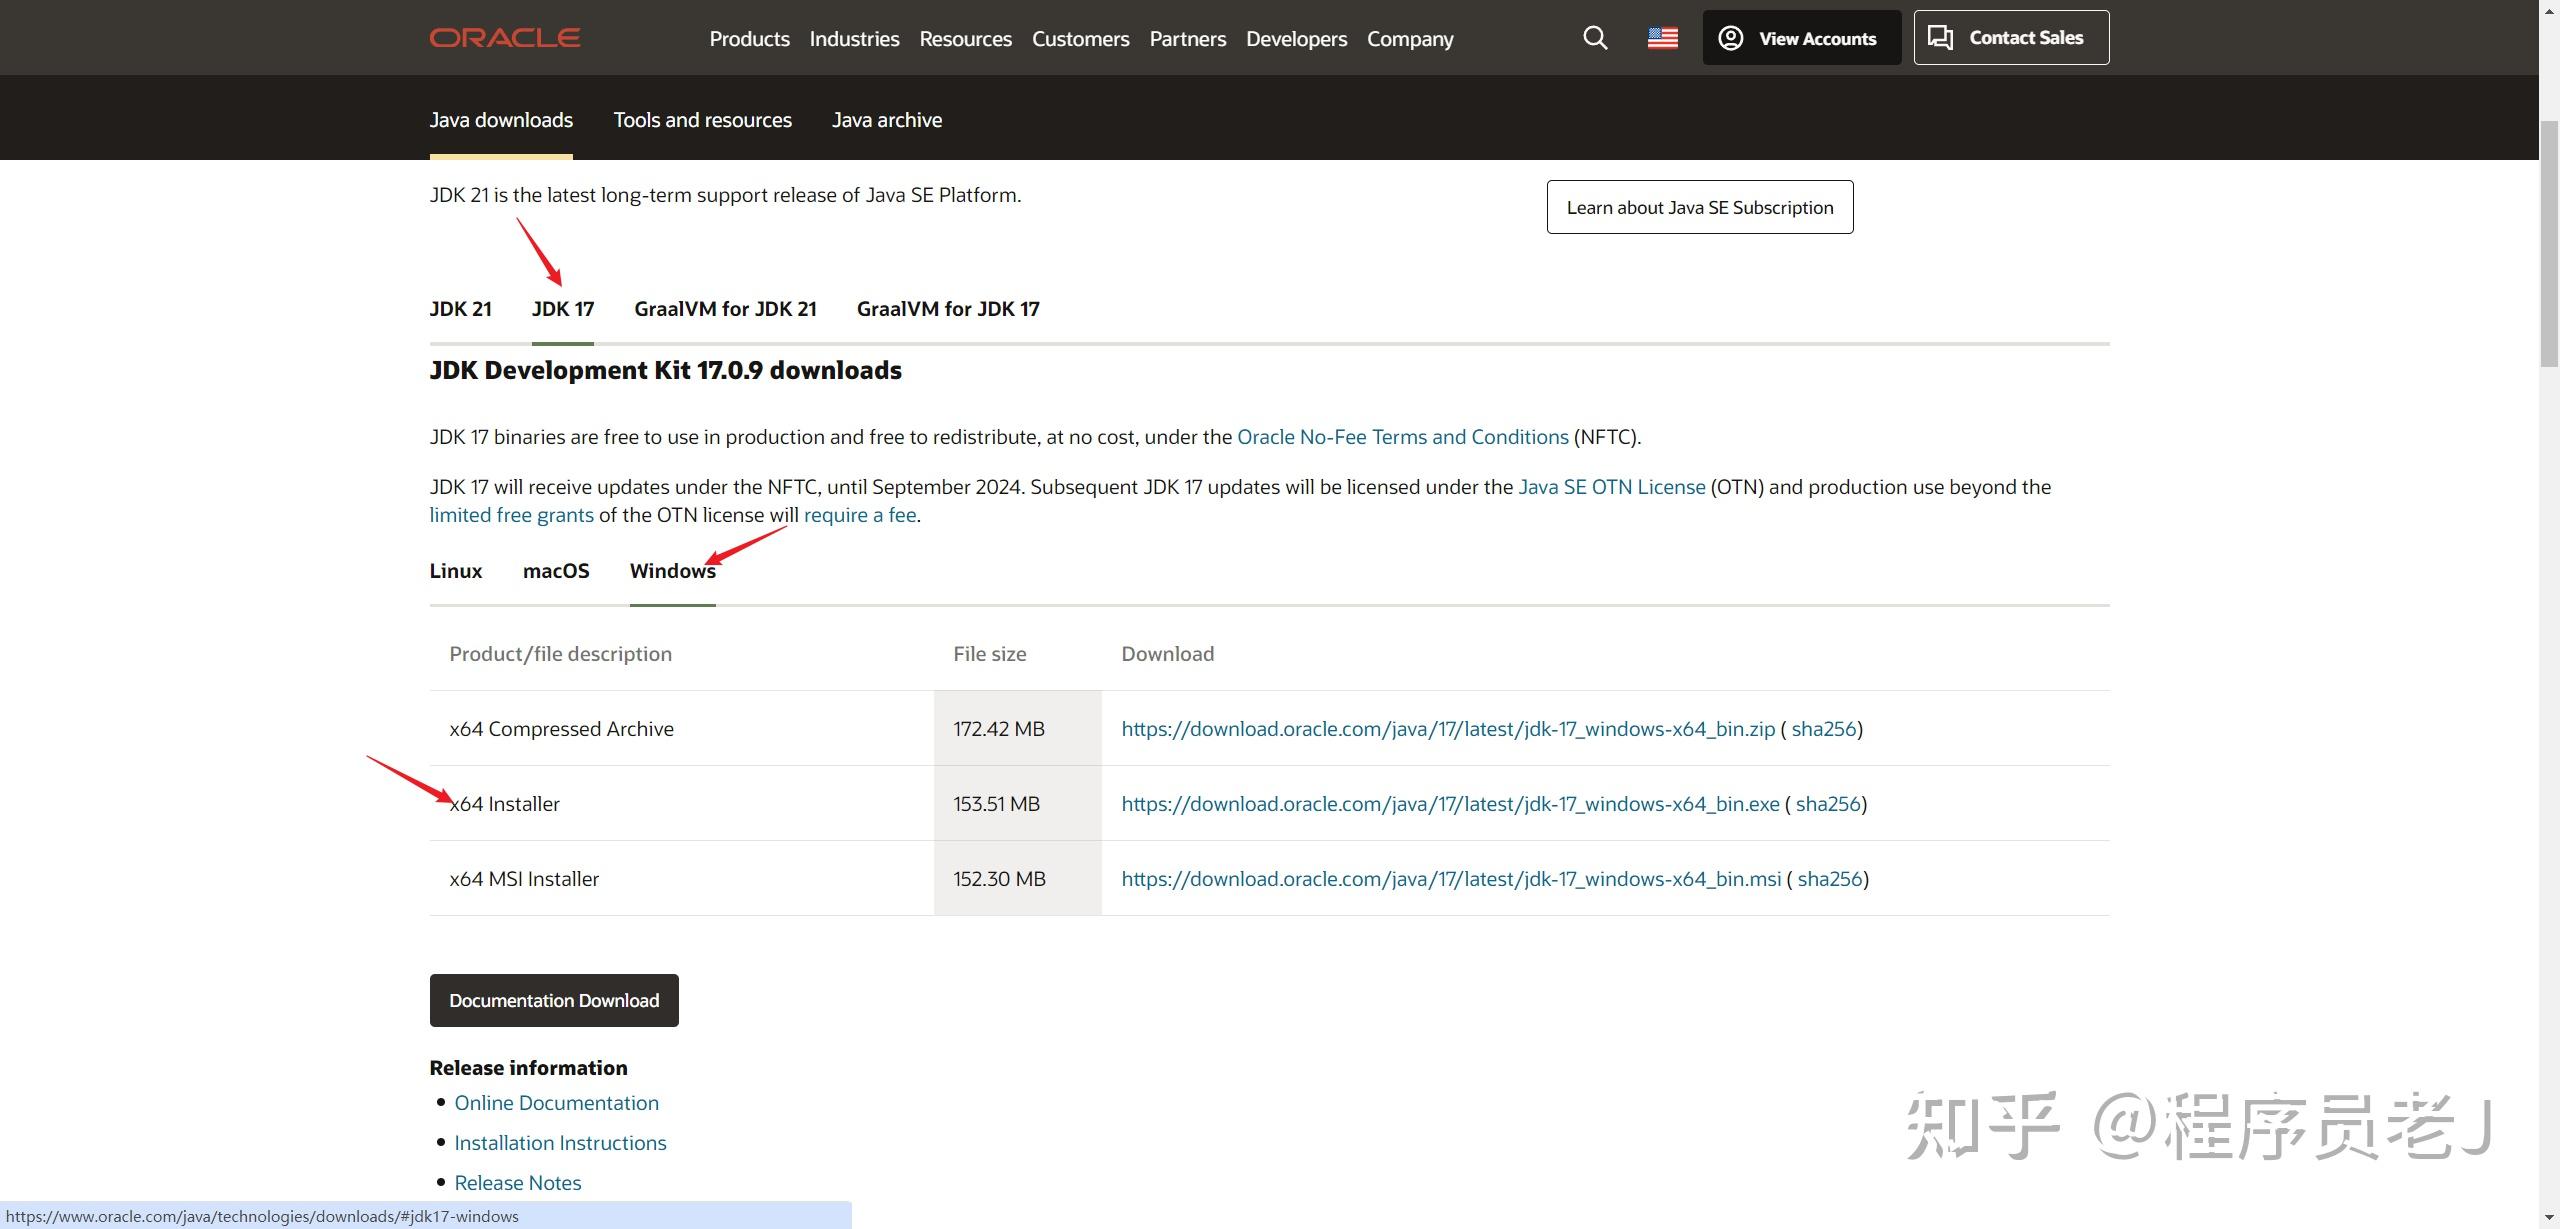Open the Developers menu
Image resolution: width=2560 pixels, height=1229 pixels.
(1296, 39)
